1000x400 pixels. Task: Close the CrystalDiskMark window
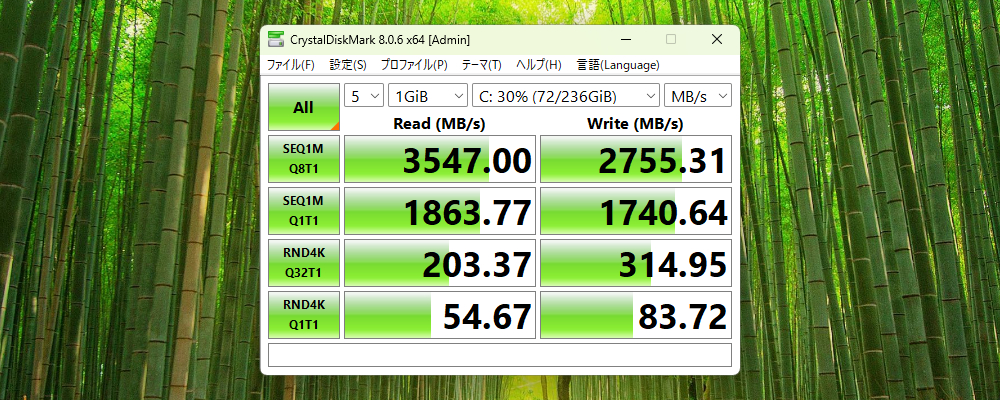pyautogui.click(x=717, y=40)
